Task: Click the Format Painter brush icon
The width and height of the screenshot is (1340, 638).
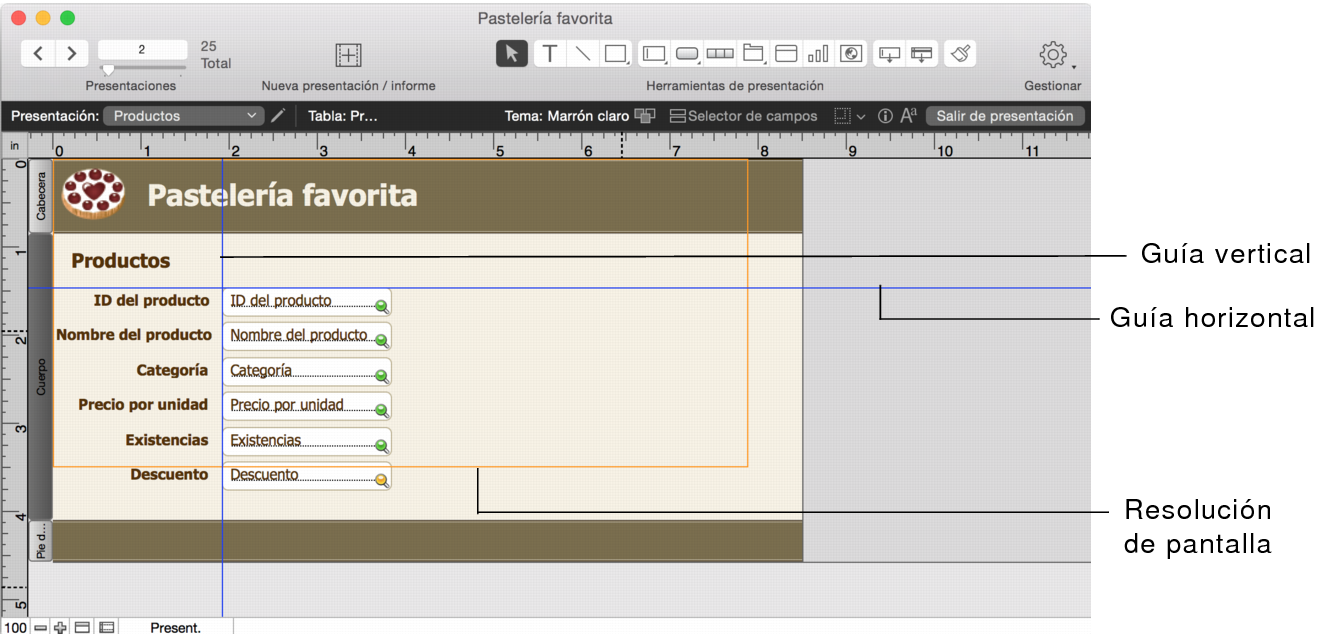Action: point(960,54)
